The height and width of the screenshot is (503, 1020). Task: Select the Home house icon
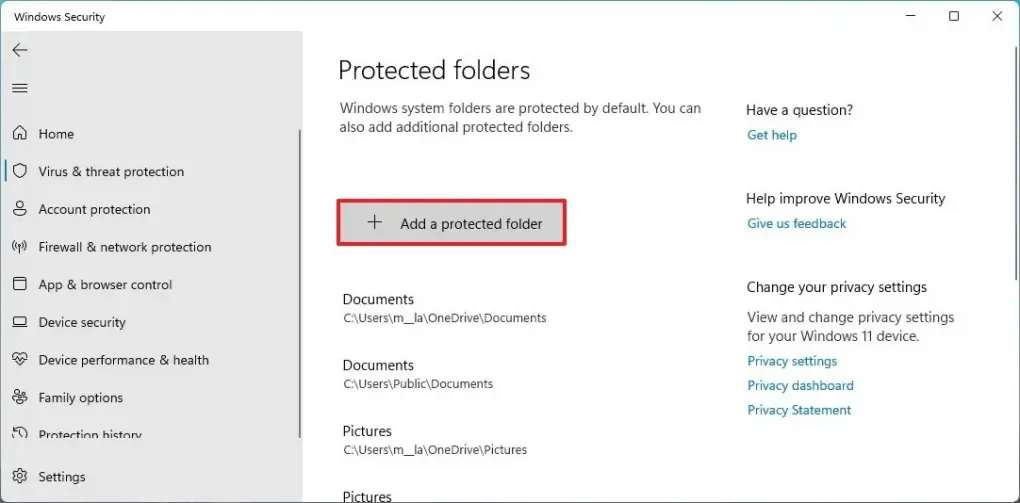tap(20, 133)
